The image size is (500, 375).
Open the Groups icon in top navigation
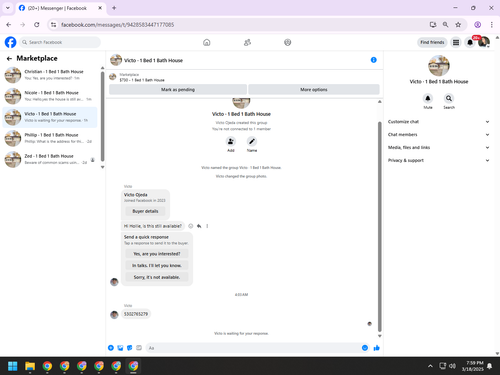point(288,42)
